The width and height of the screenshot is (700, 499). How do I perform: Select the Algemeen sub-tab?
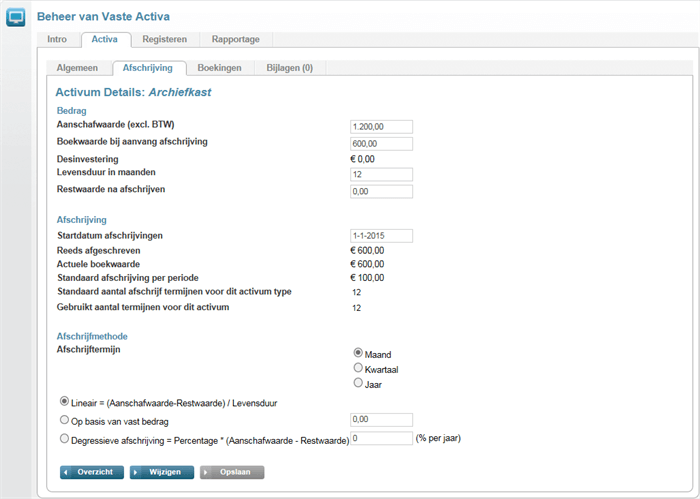tap(77, 68)
